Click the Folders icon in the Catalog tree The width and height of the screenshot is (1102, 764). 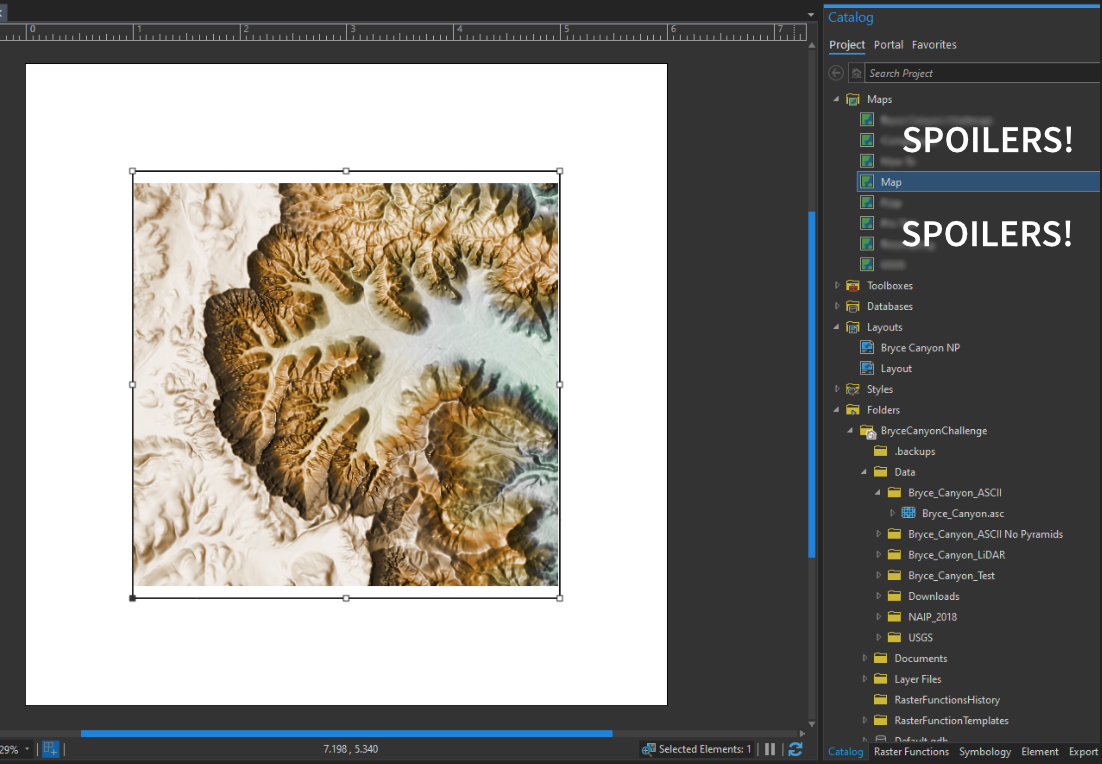pyautogui.click(x=853, y=410)
